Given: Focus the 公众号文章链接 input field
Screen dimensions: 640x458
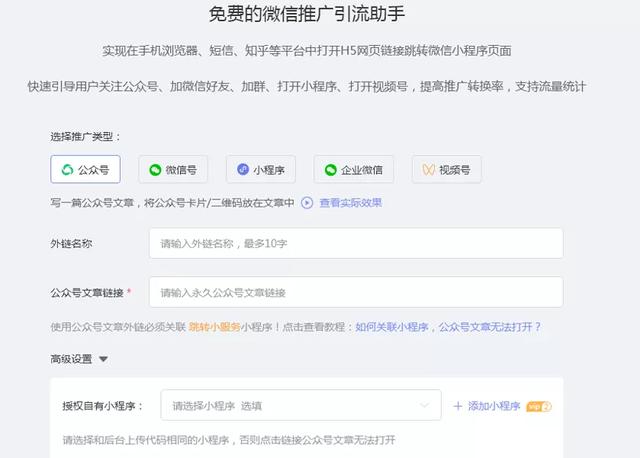Looking at the screenshot, I should tap(356, 292).
